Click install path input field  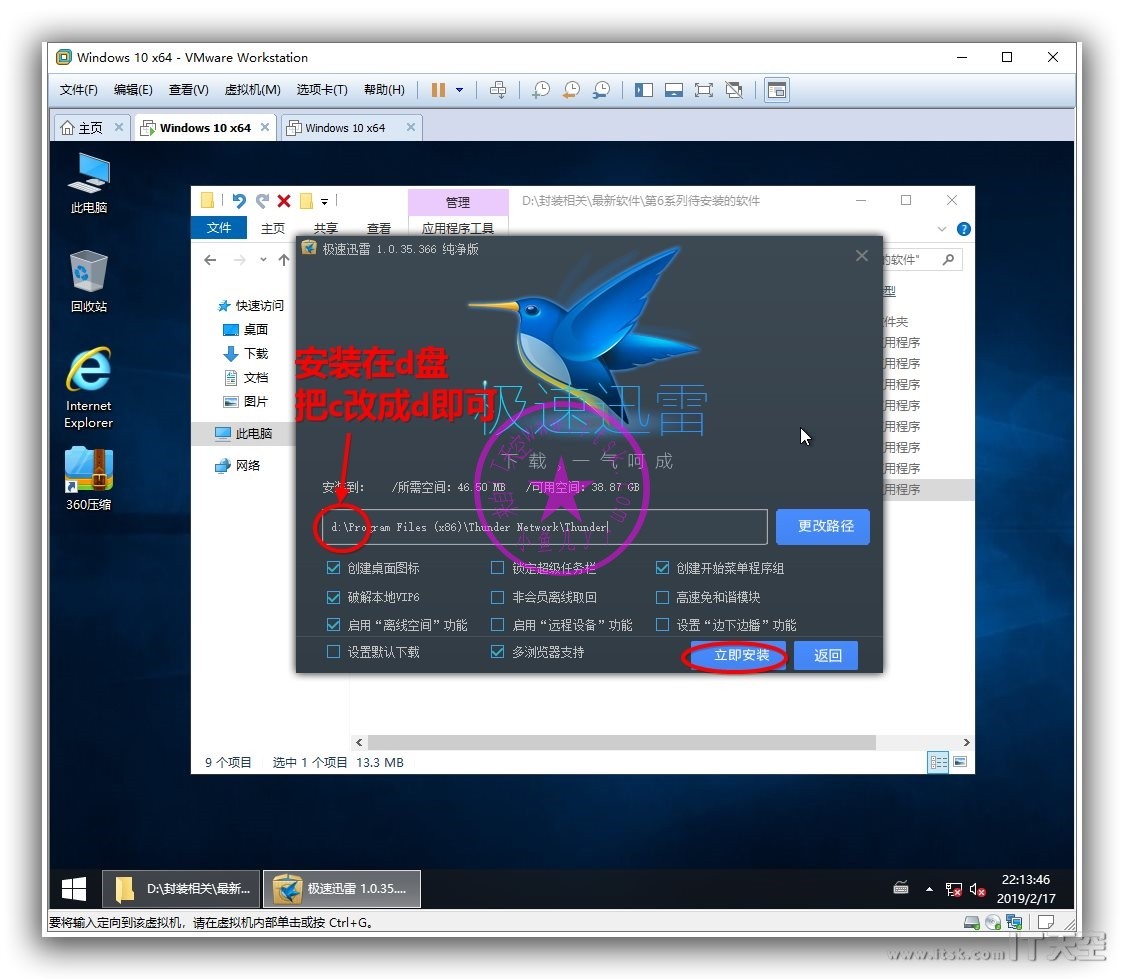[x=545, y=527]
